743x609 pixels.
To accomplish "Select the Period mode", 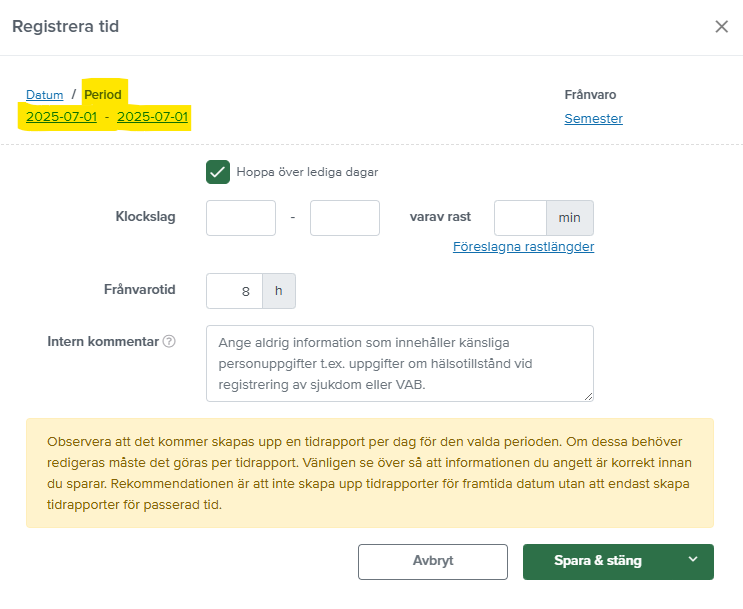I will pyautogui.click(x=103, y=95).
